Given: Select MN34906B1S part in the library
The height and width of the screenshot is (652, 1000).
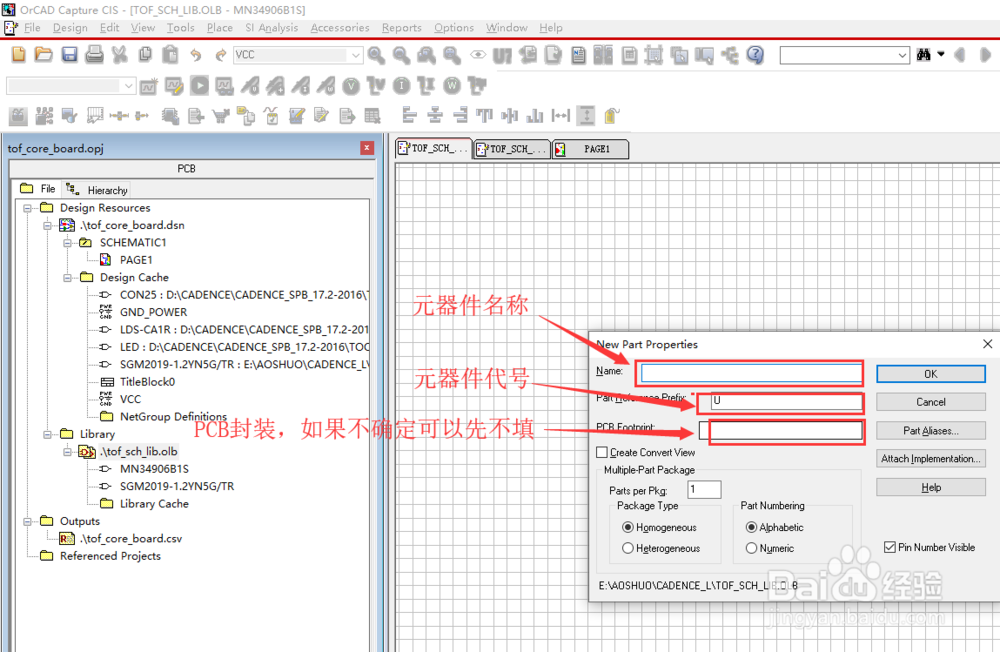Looking at the screenshot, I should point(154,469).
